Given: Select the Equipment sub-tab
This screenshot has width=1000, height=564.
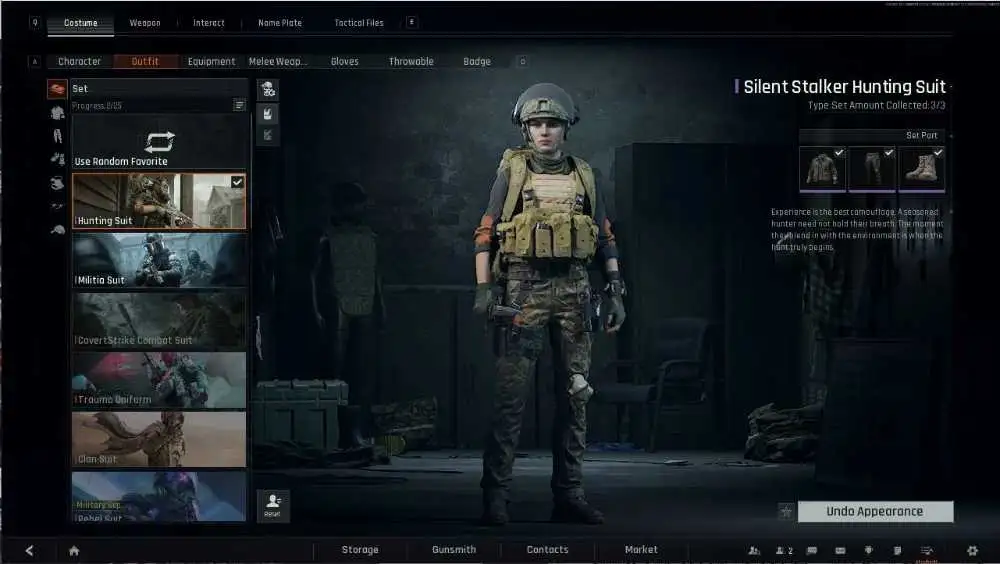Looking at the screenshot, I should [211, 61].
